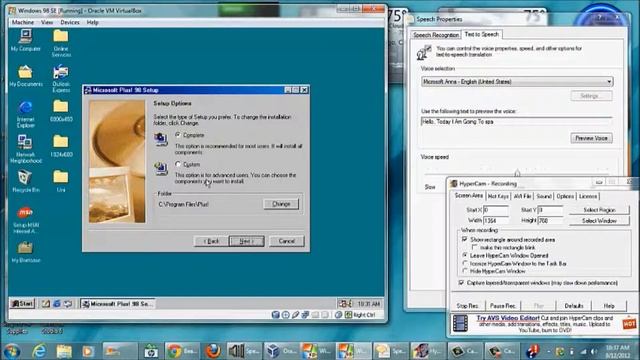640x360 pixels.
Task: Click Stop Rec. button in HyperCam
Action: point(467,306)
